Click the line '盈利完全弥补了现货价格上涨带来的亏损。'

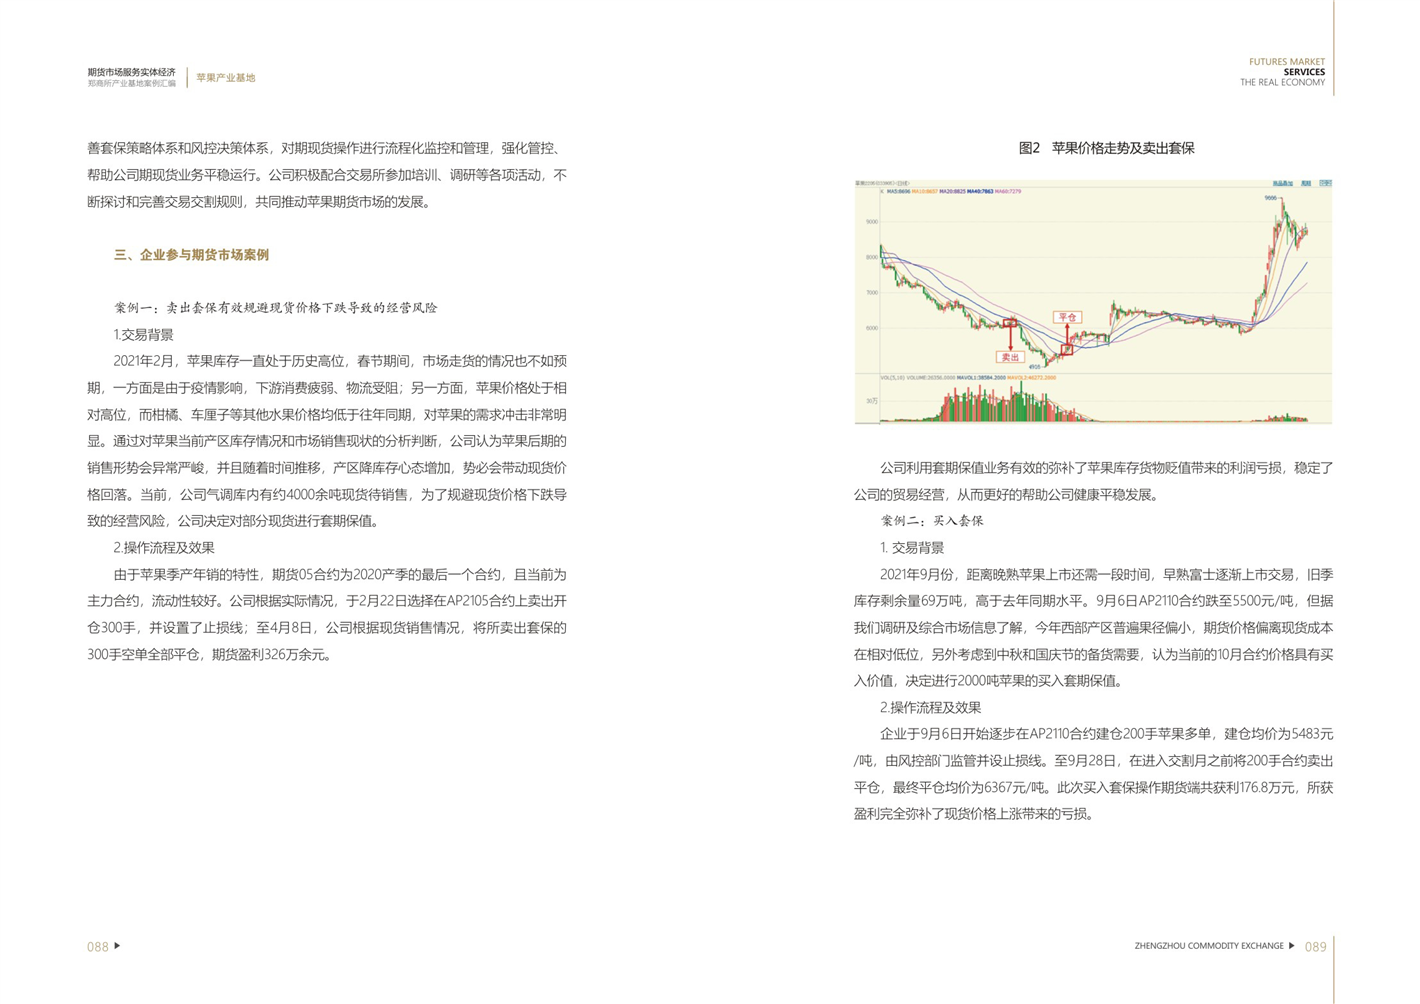(975, 814)
